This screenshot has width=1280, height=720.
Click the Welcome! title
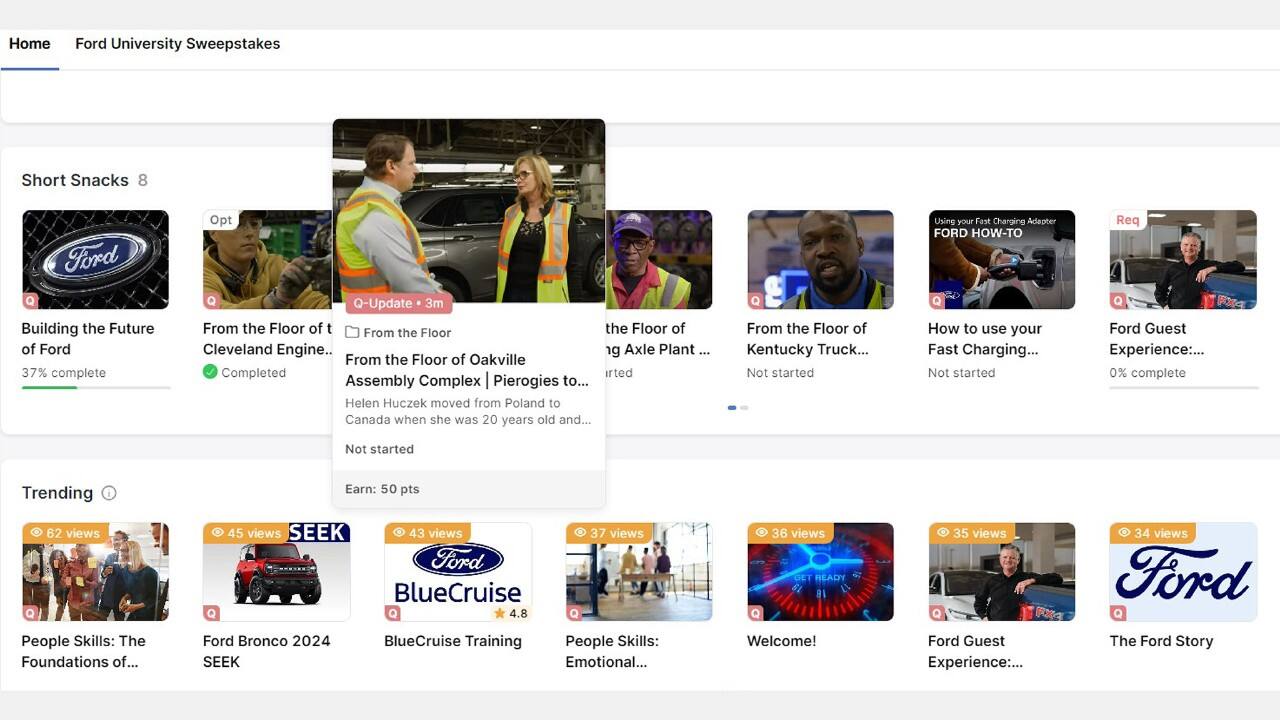[x=782, y=641]
